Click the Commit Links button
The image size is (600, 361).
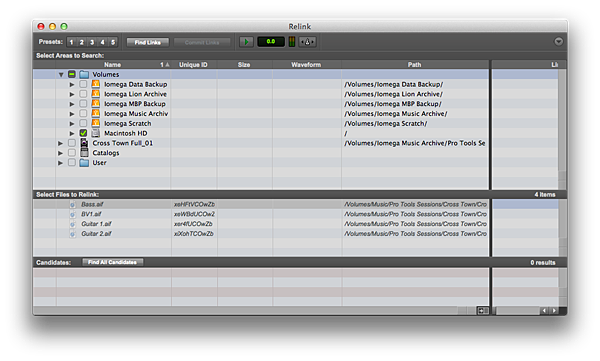coord(202,42)
